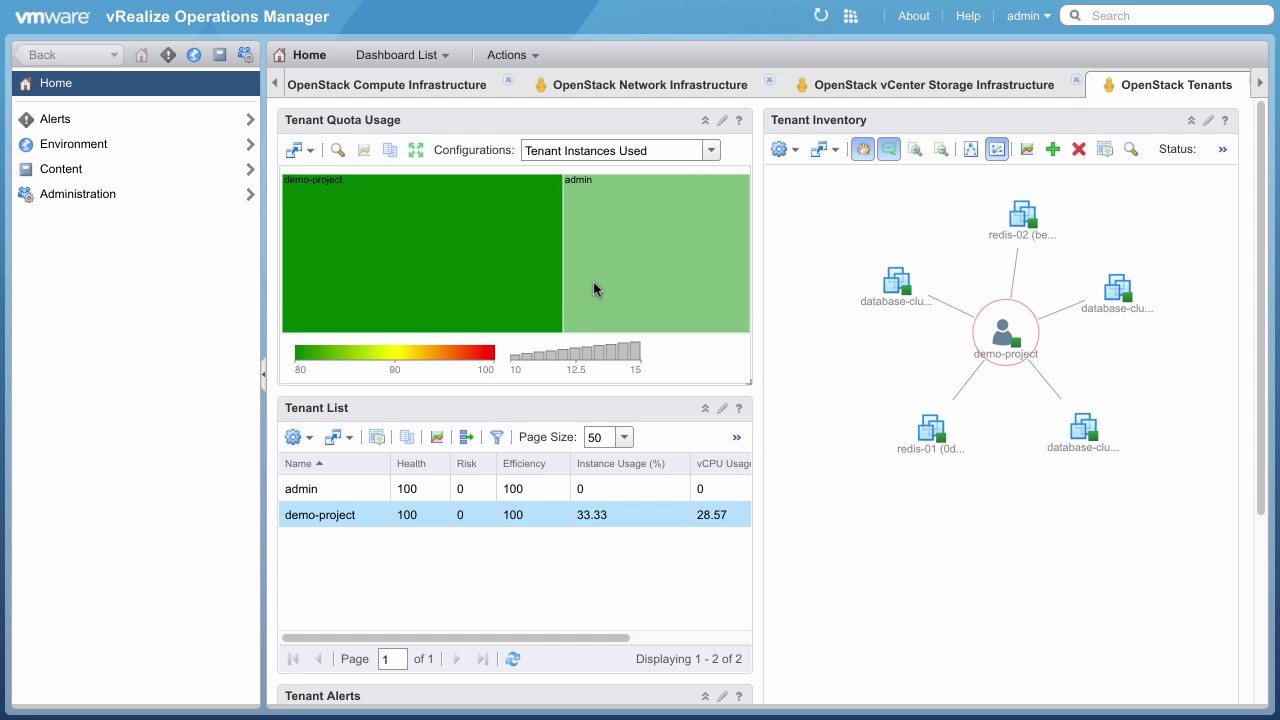Refresh the Tenant List with the reload icon

(513, 659)
